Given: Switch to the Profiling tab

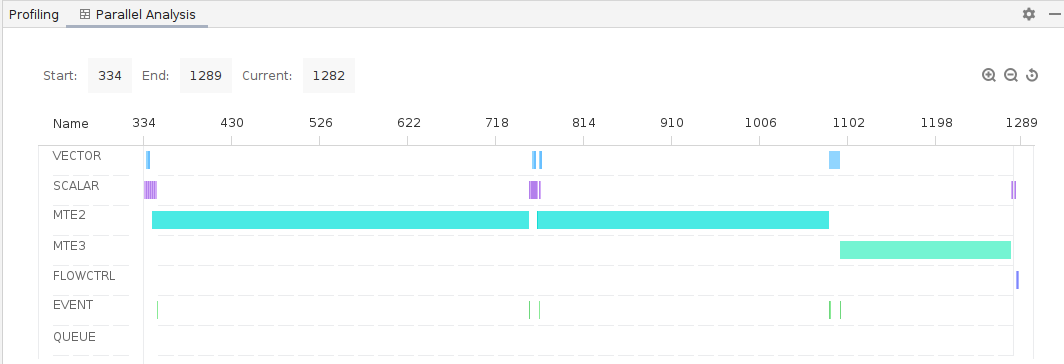Looking at the screenshot, I should 34,14.
